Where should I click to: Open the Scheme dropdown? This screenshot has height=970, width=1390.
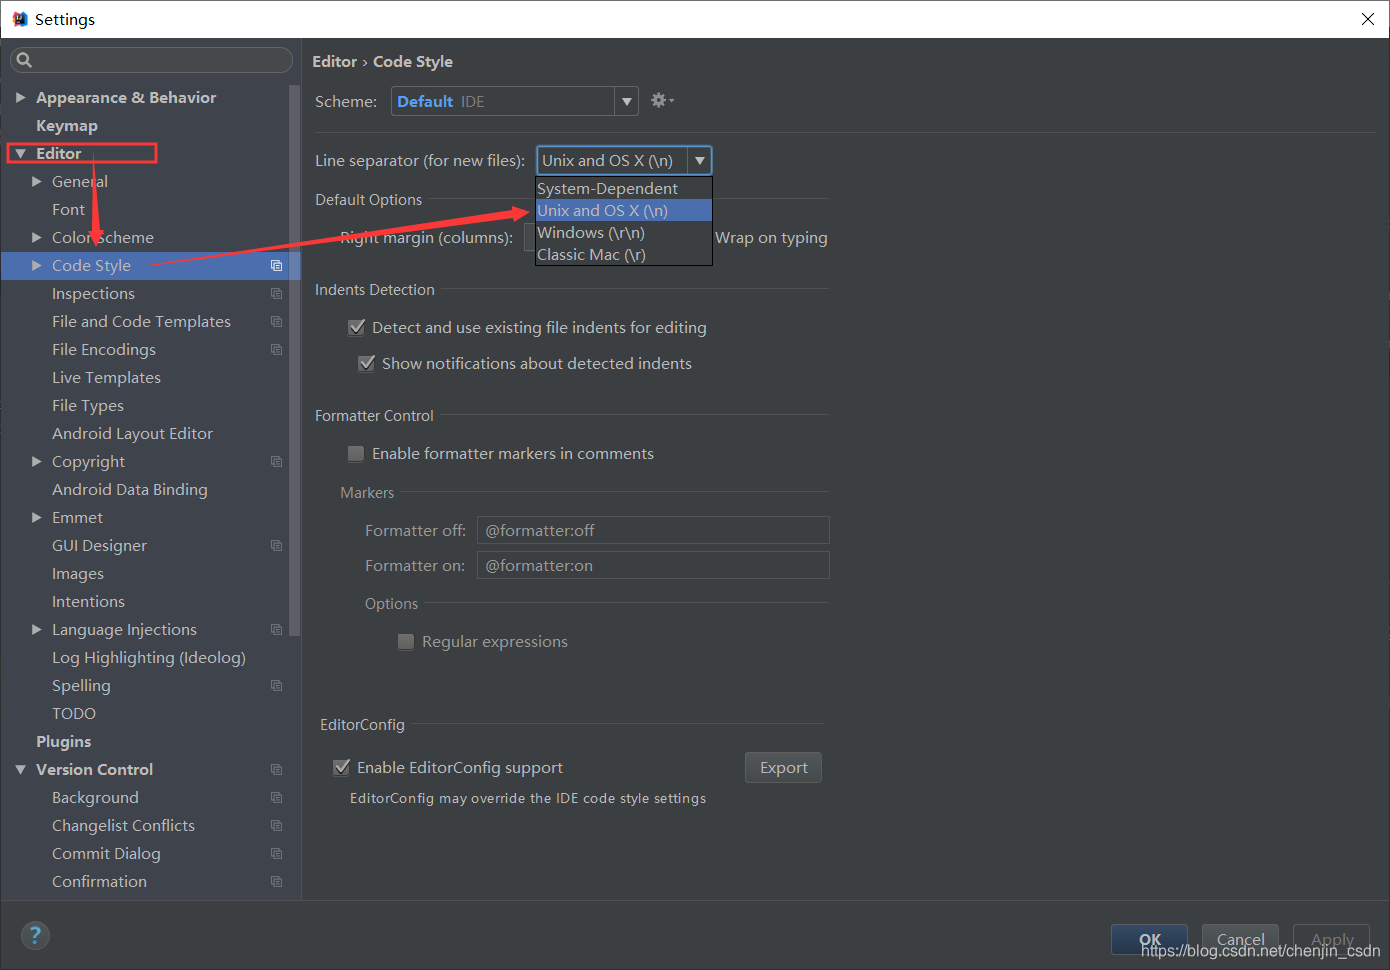pos(514,101)
